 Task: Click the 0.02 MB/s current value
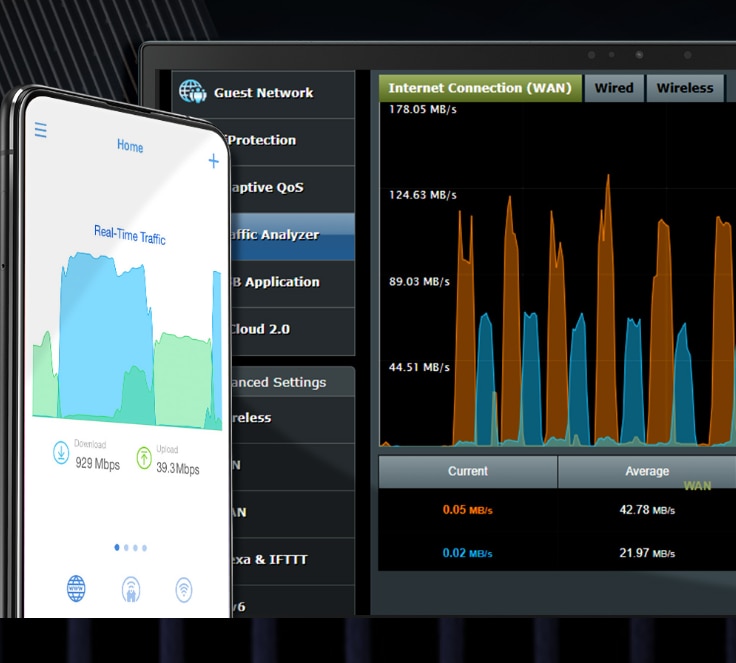(x=468, y=553)
